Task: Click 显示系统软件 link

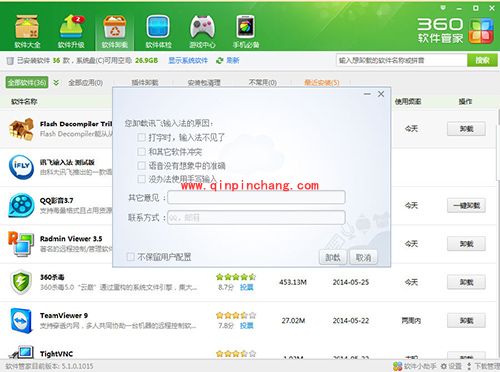Action: tap(188, 60)
